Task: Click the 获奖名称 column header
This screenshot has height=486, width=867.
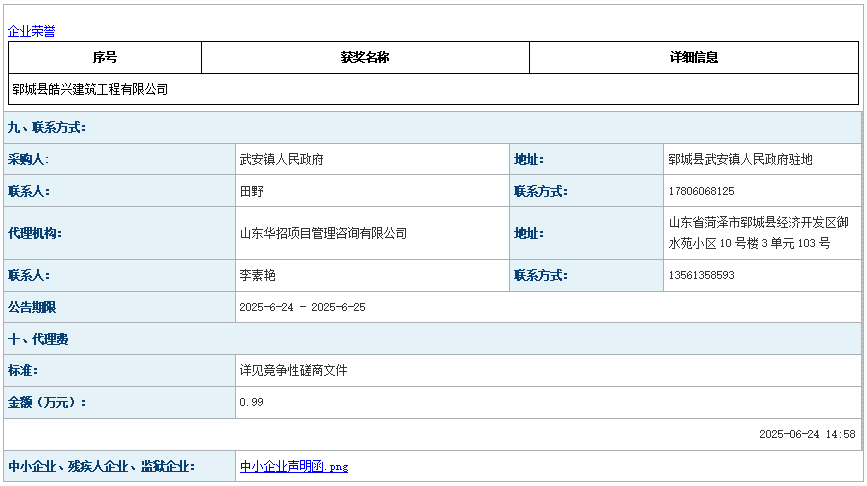Action: click(365, 58)
